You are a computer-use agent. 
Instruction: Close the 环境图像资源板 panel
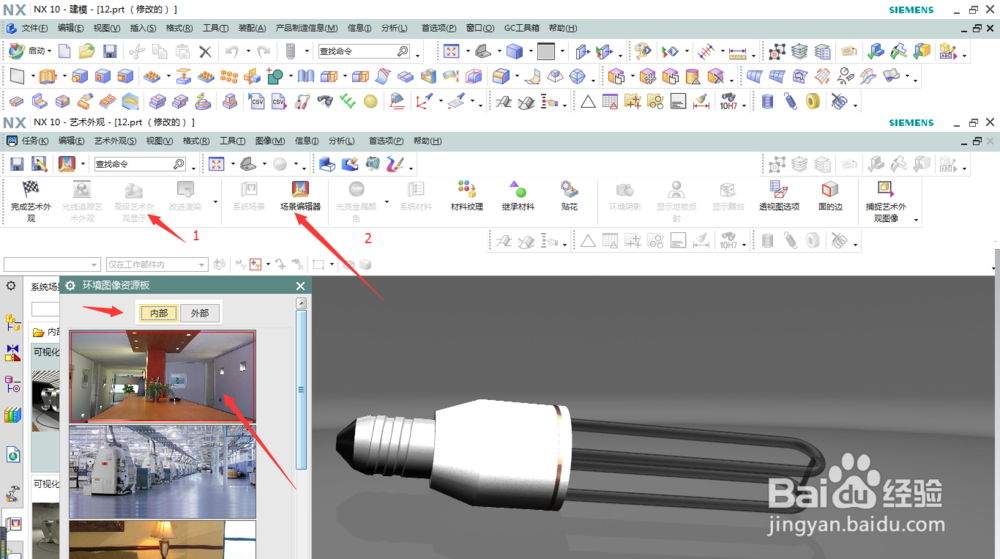(x=300, y=286)
